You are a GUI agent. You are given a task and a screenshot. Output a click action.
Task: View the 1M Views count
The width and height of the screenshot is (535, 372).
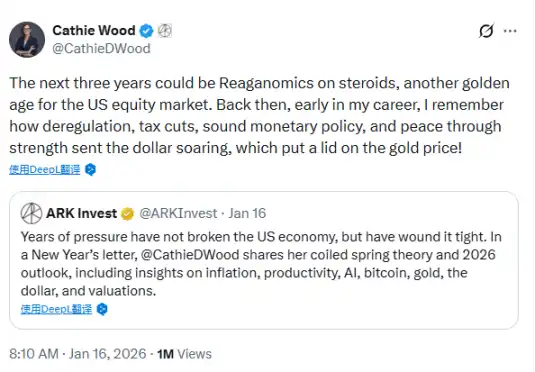point(184,354)
